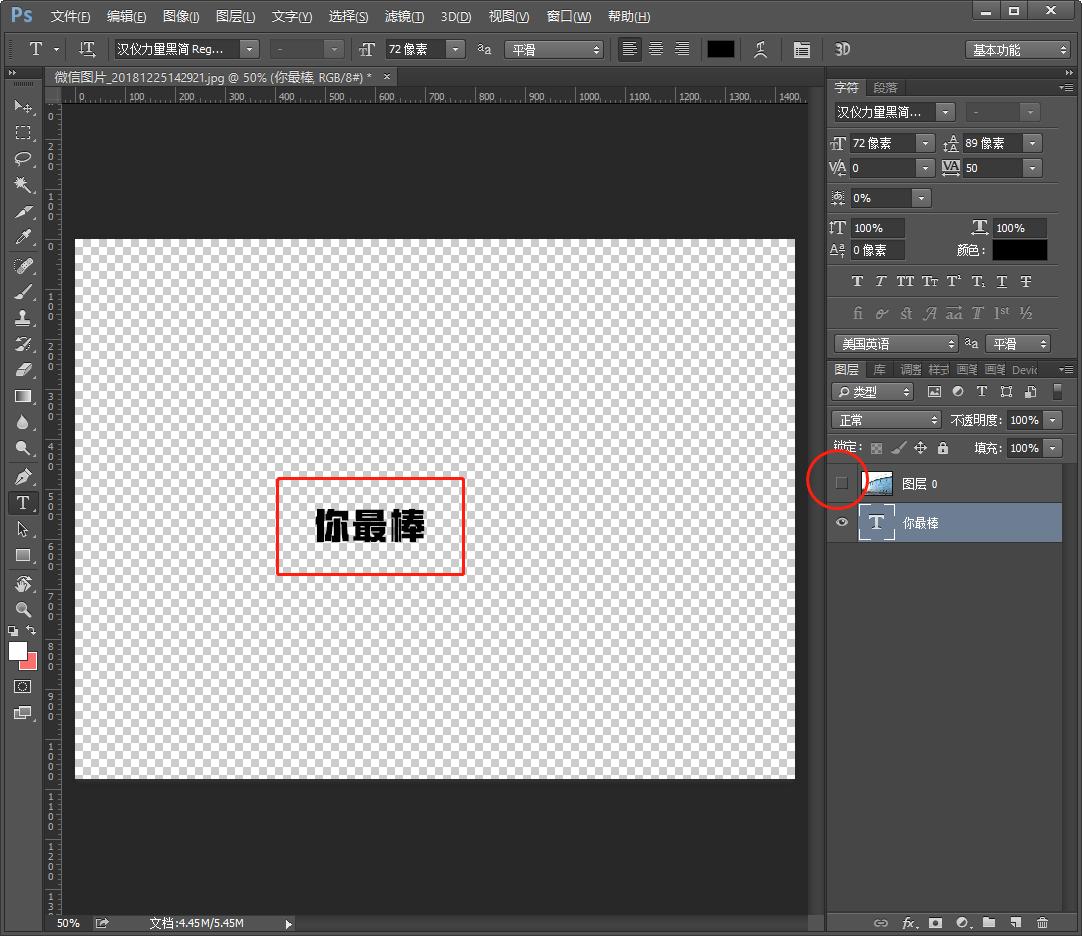
Task: Choose the Eraser tool
Action: (23, 370)
